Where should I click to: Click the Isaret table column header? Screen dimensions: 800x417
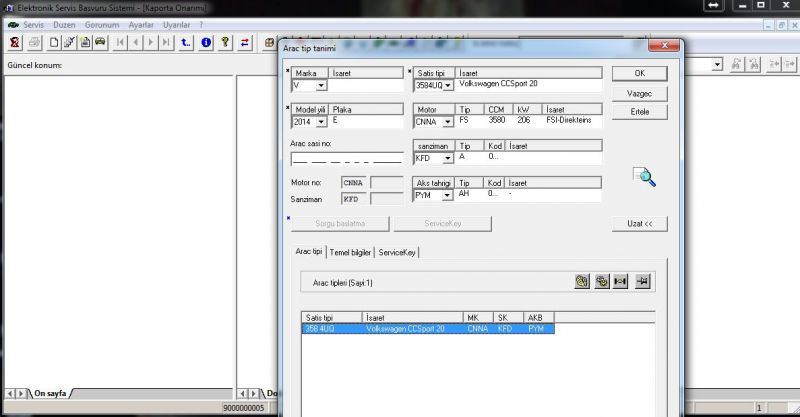(413, 317)
